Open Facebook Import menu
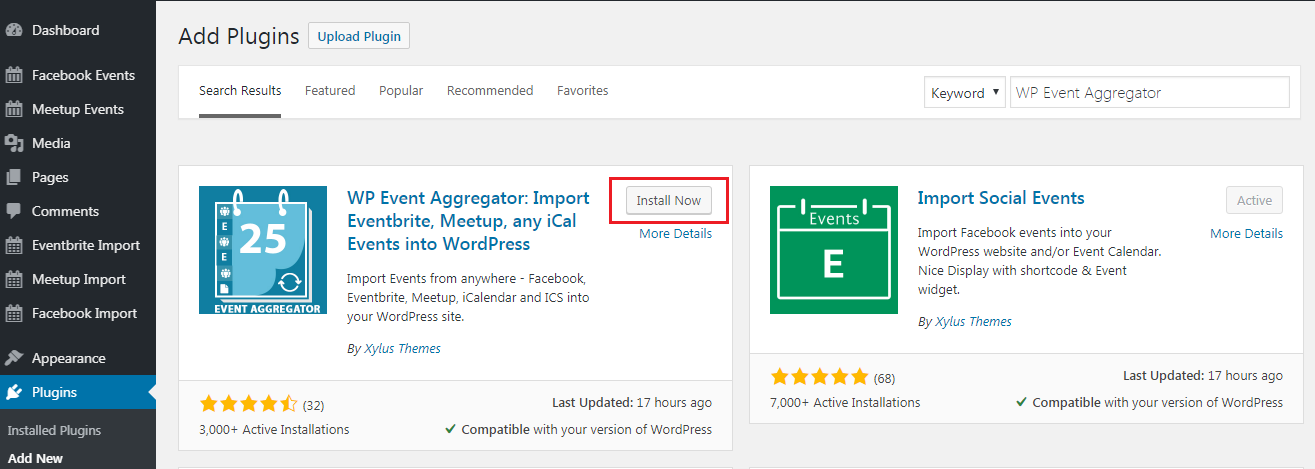This screenshot has height=469, width=1315. pyautogui.click(x=78, y=313)
